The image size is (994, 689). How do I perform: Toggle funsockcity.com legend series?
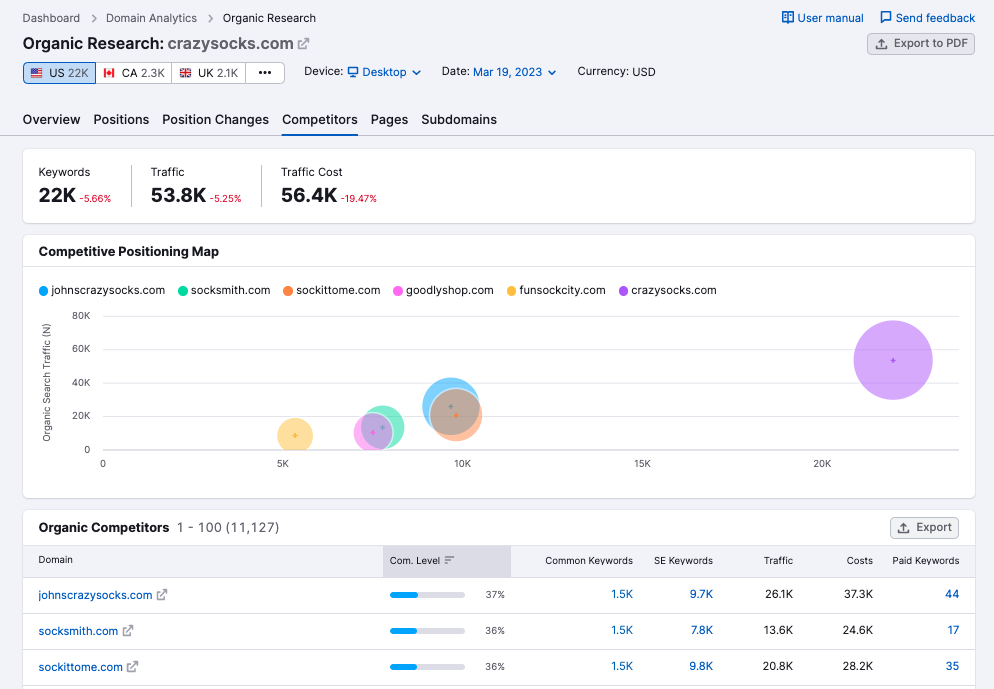pyautogui.click(x=556, y=290)
